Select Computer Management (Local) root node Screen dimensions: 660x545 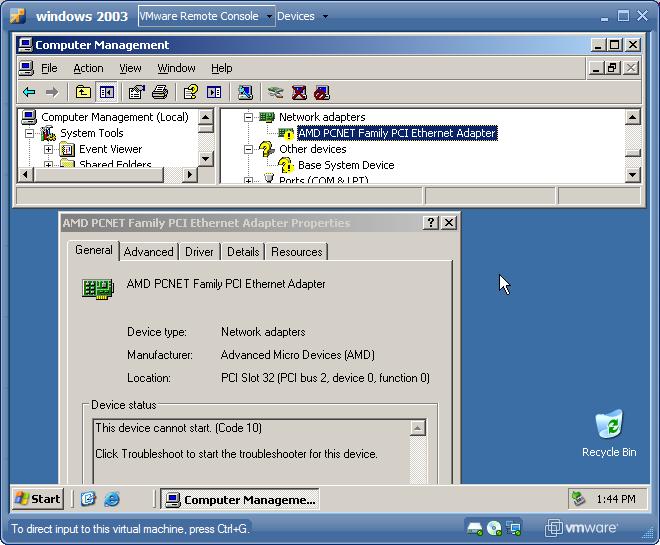point(114,117)
